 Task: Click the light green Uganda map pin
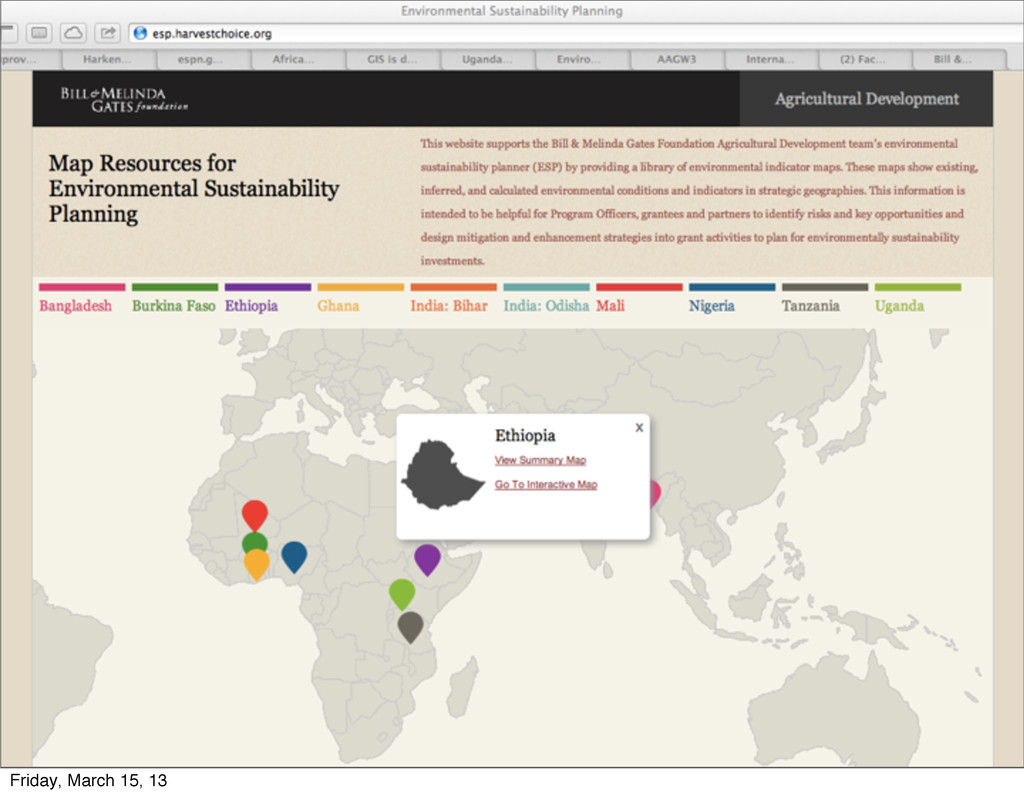pyautogui.click(x=402, y=593)
